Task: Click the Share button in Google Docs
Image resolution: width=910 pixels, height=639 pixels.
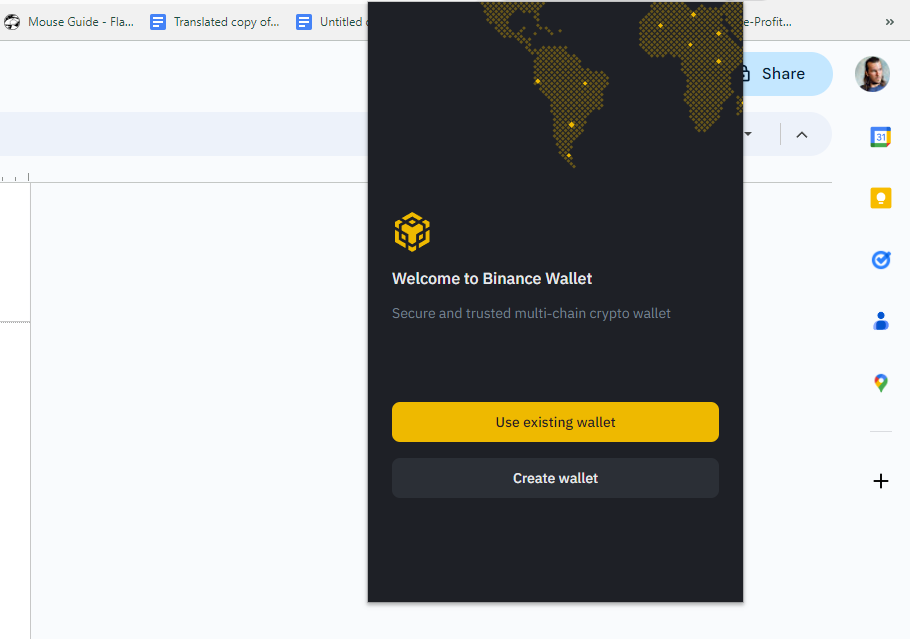Action: click(787, 74)
